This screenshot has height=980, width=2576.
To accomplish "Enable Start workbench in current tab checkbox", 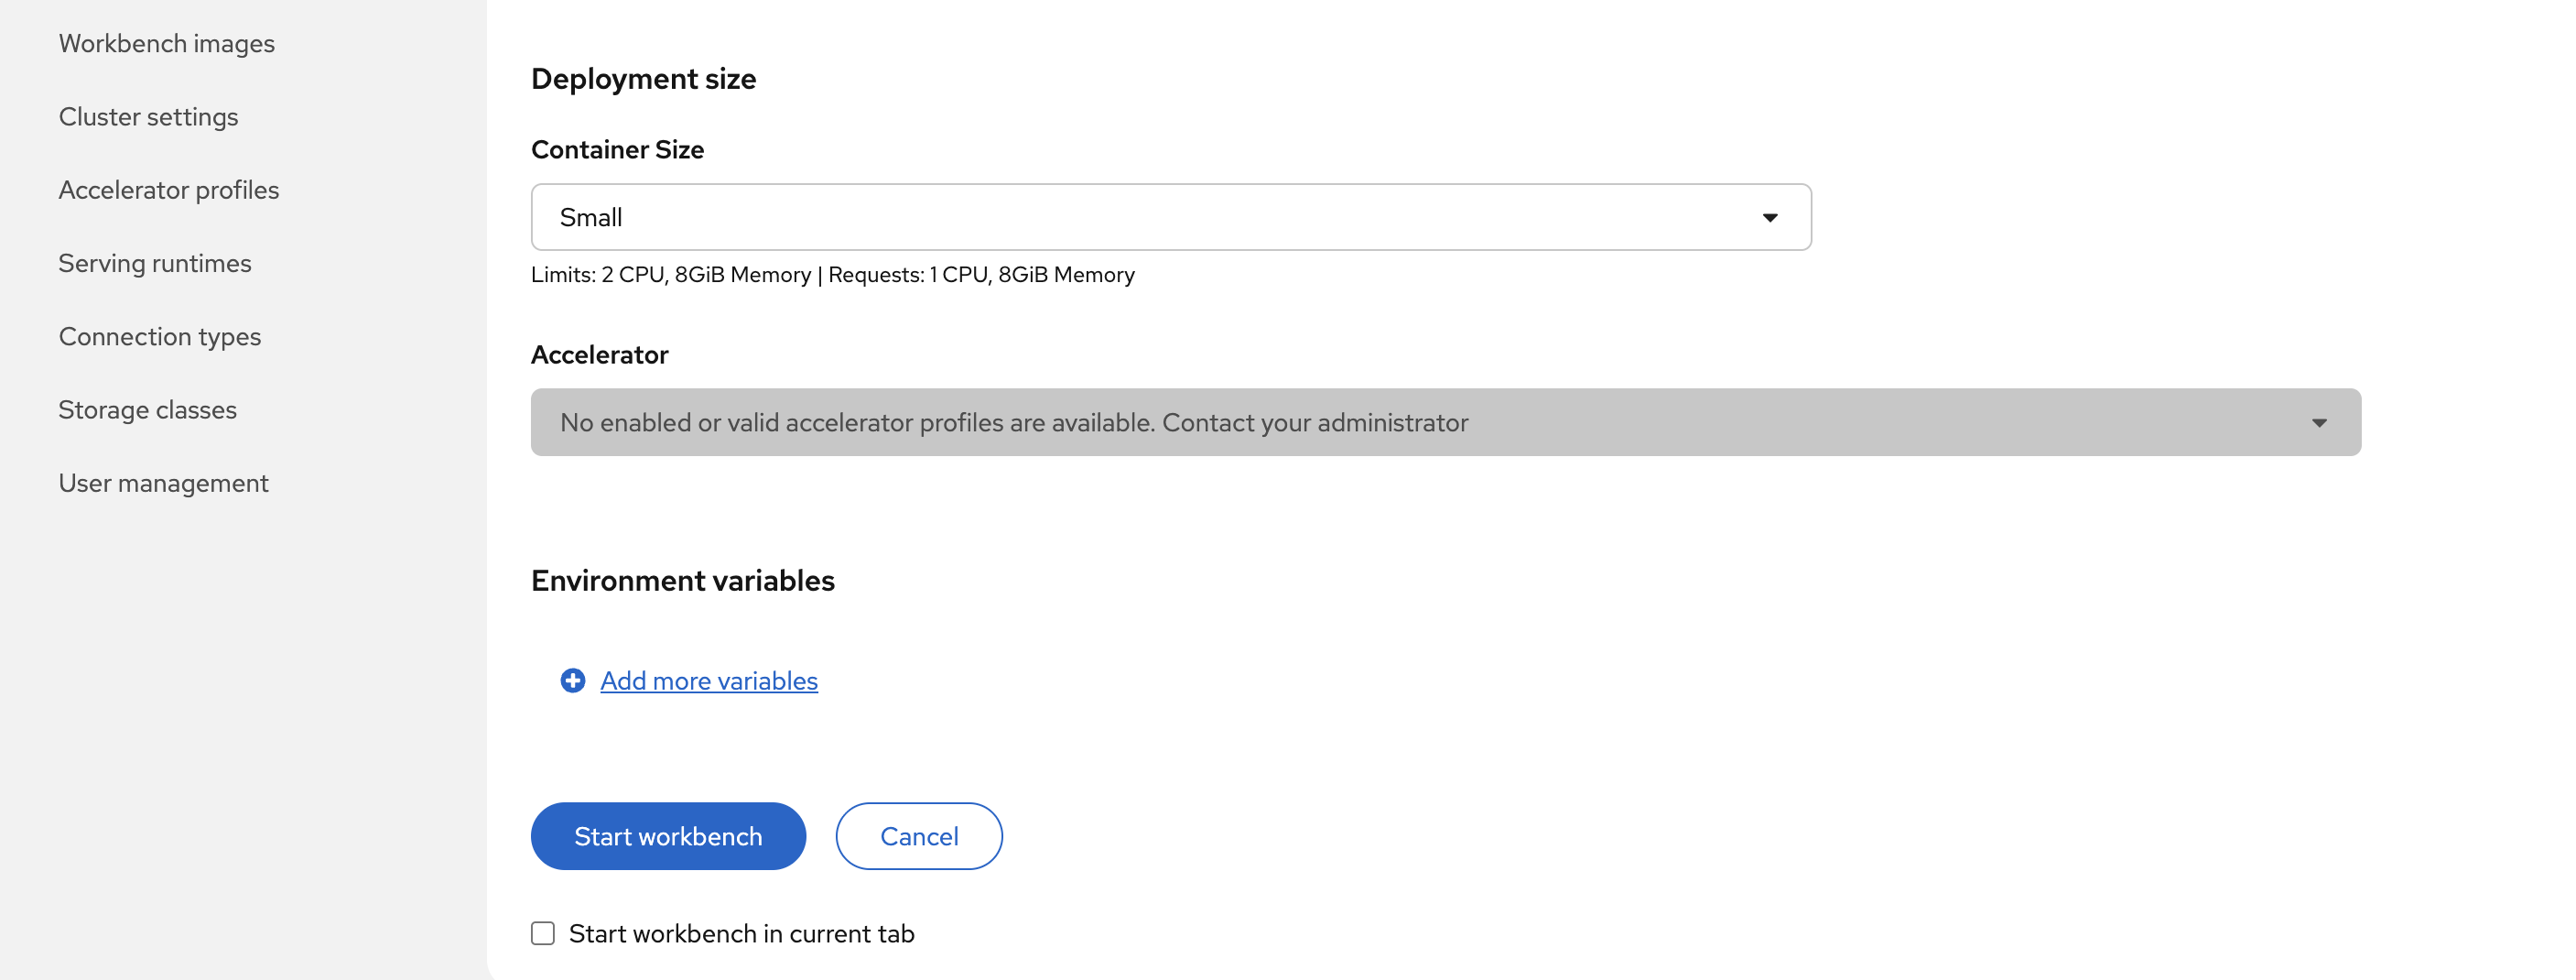I will [543, 933].
